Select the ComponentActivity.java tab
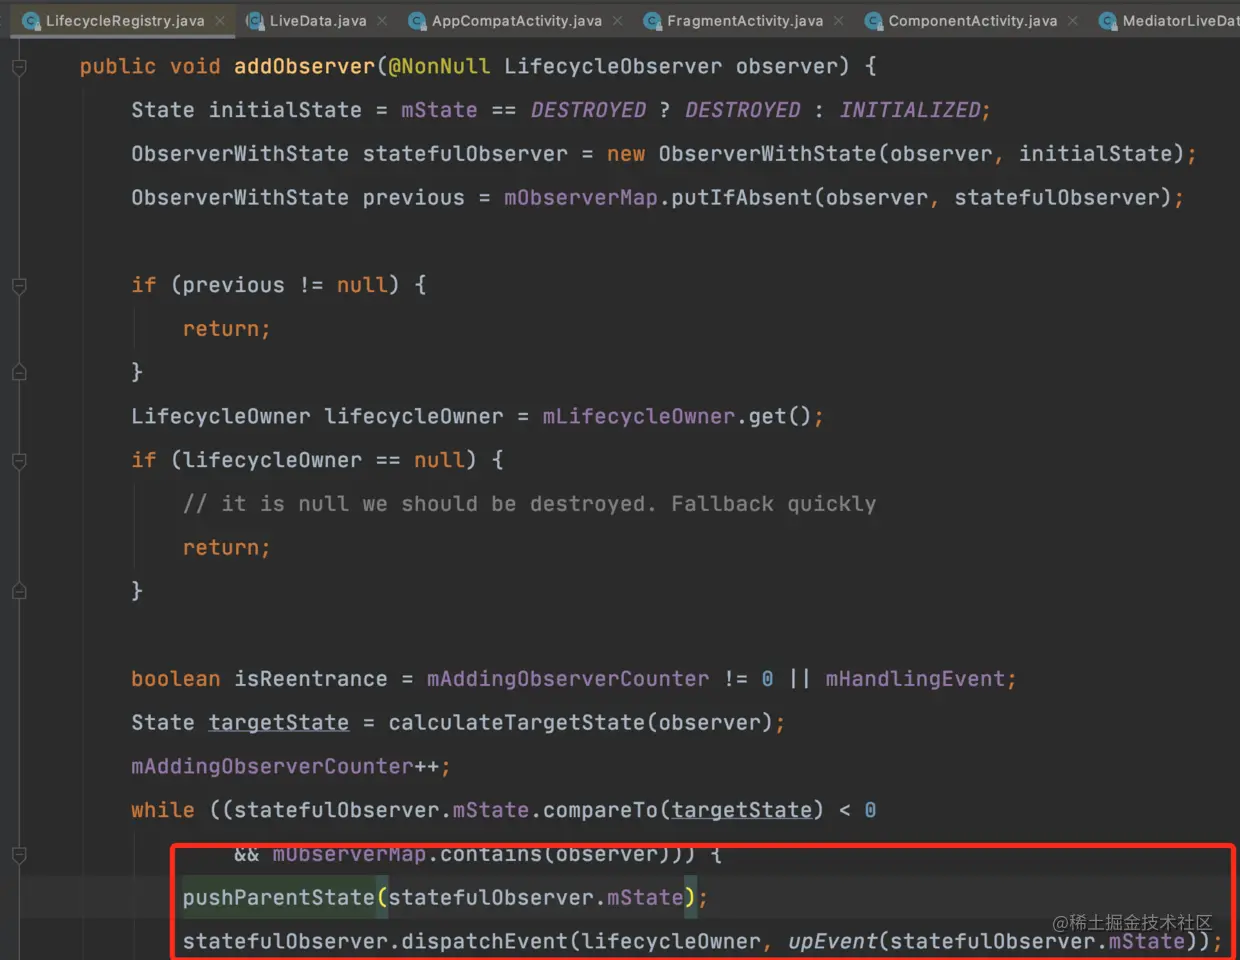Viewport: 1240px width, 960px height. tap(972, 20)
